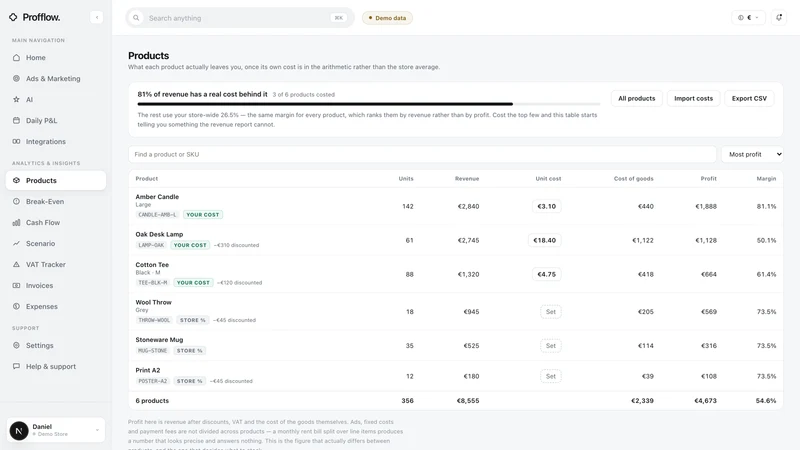Viewport: 800px width, 450px height.
Task: Edit Amber Candle unit cost €3.10
Action: [x=546, y=206]
